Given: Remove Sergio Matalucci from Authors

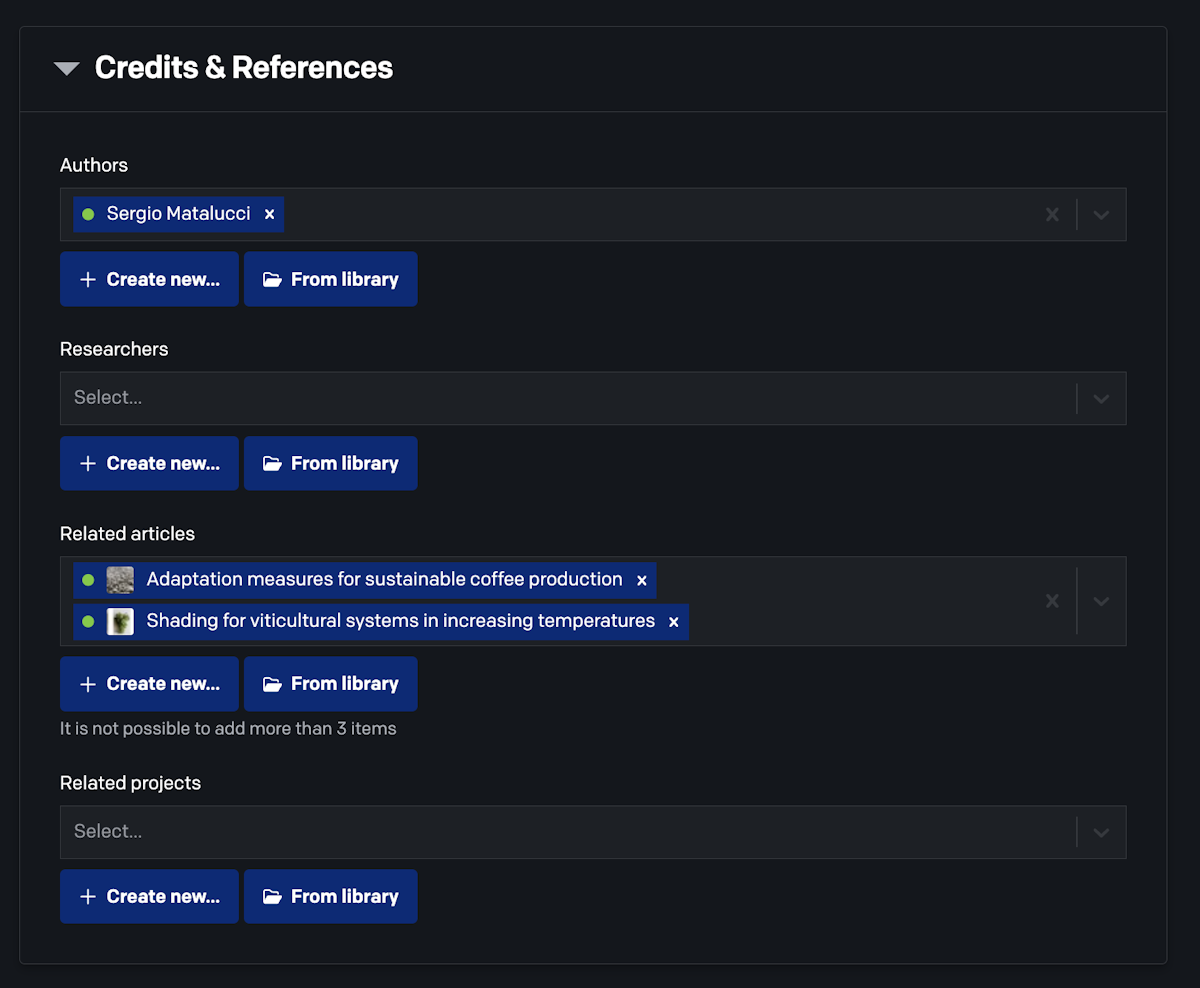Looking at the screenshot, I should pos(269,214).
